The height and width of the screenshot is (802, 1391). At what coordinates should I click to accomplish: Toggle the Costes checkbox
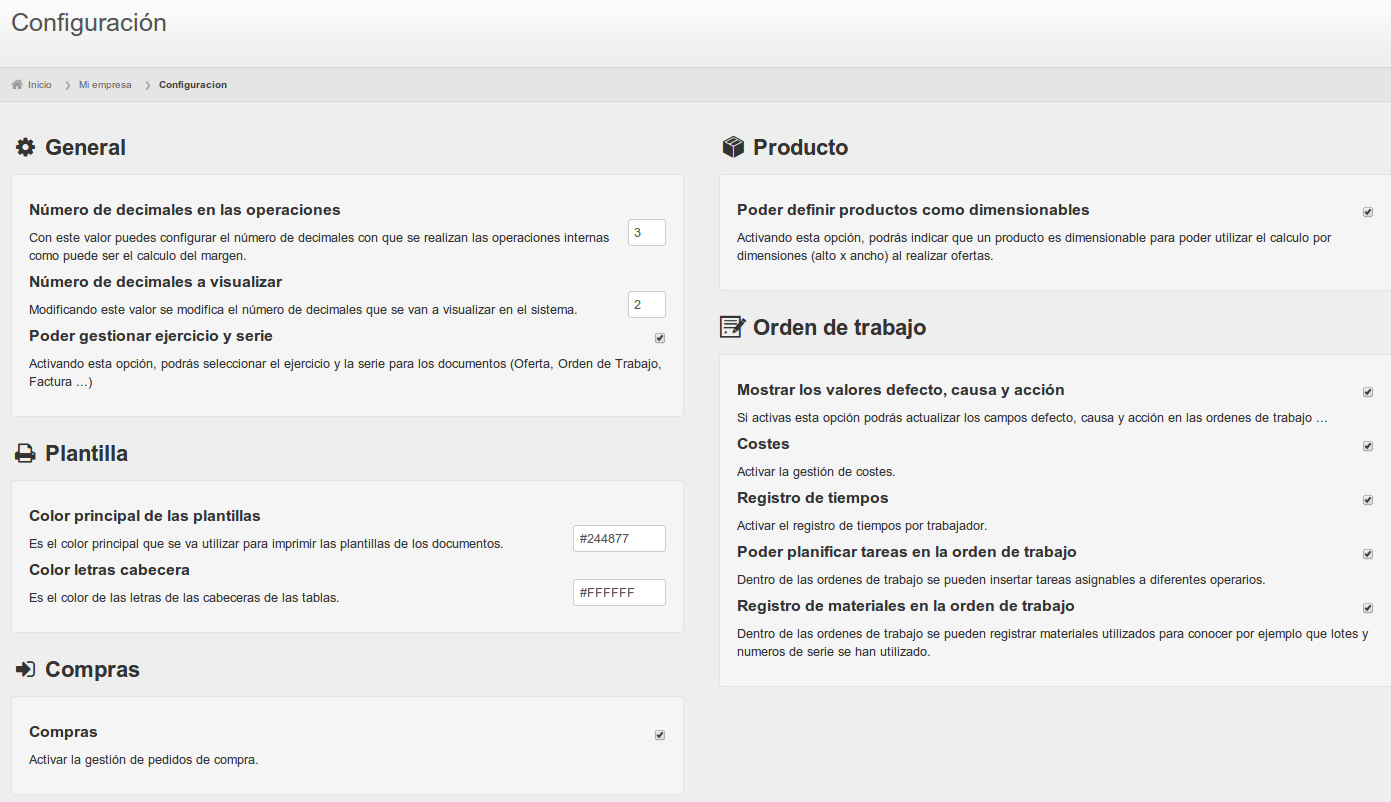pyautogui.click(x=1368, y=446)
